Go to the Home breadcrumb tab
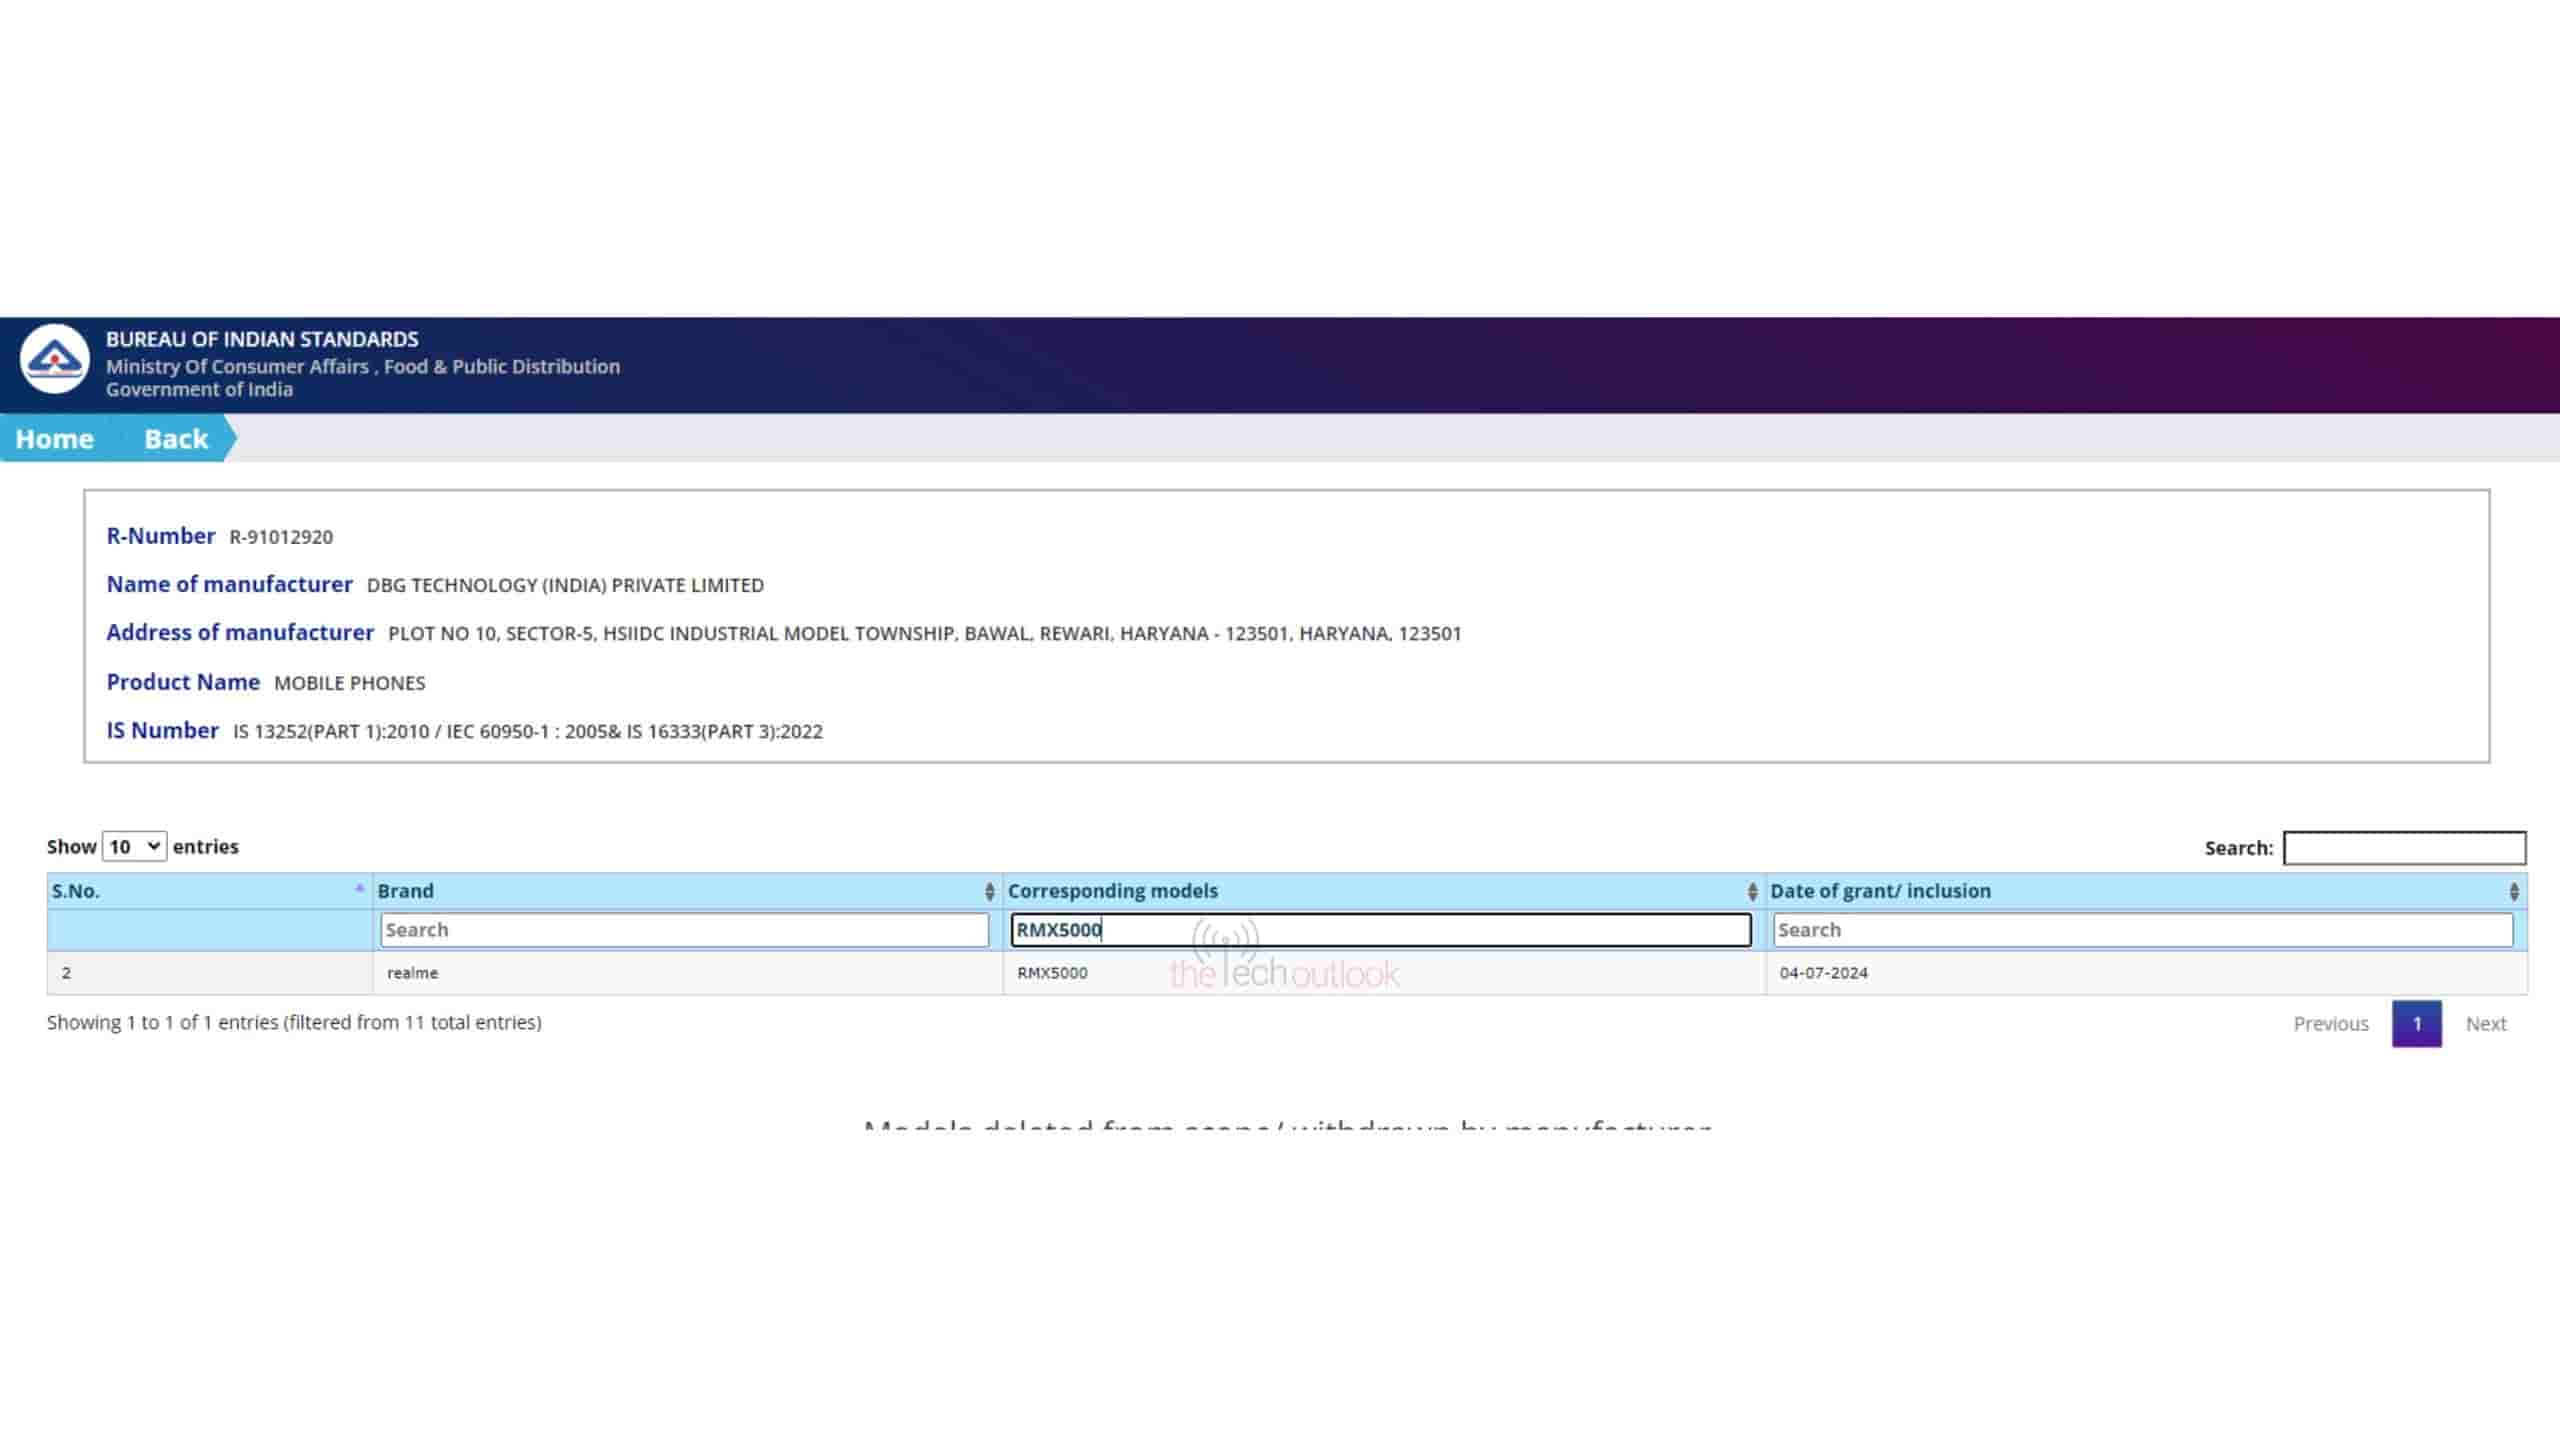 pyautogui.click(x=54, y=439)
